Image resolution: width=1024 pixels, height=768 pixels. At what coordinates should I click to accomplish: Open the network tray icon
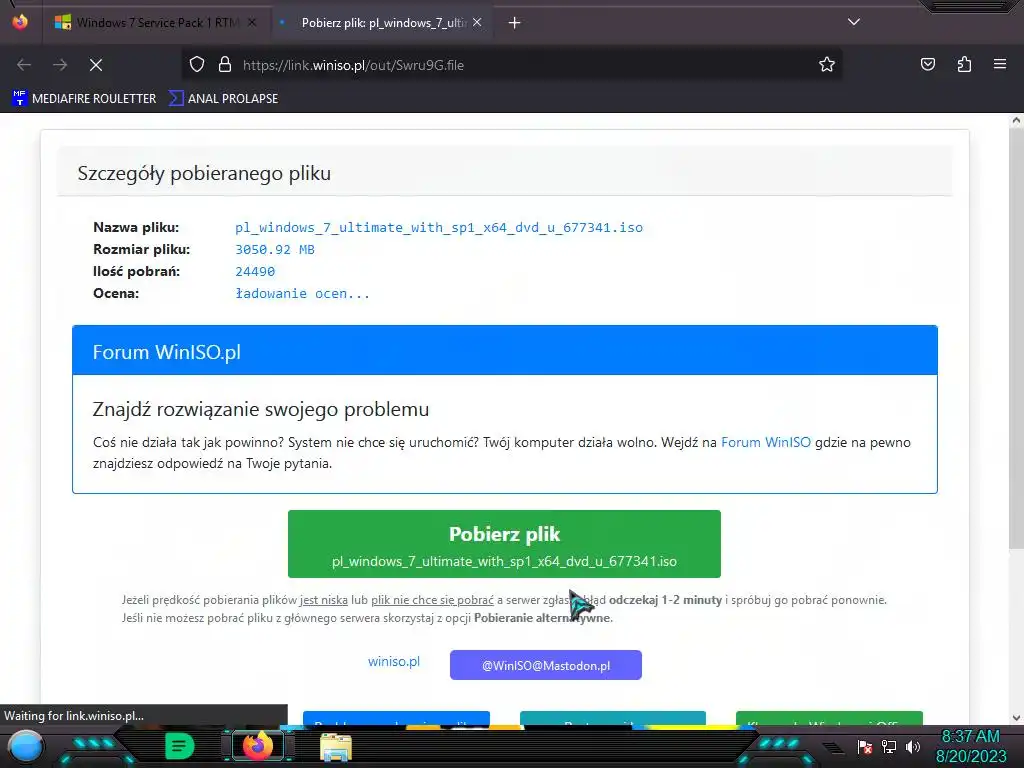pos(889,746)
